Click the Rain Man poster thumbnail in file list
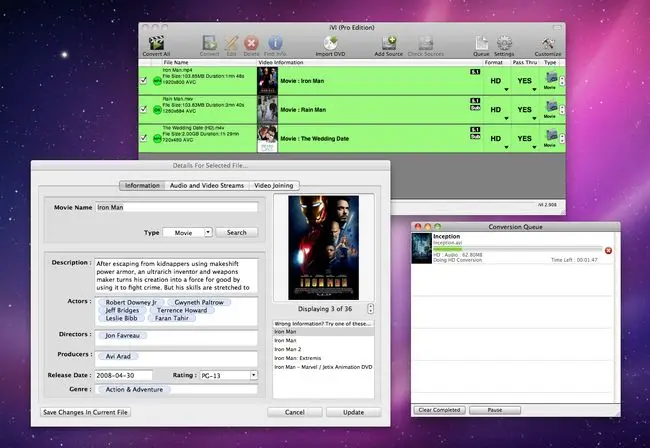The image size is (650, 448). [267, 110]
